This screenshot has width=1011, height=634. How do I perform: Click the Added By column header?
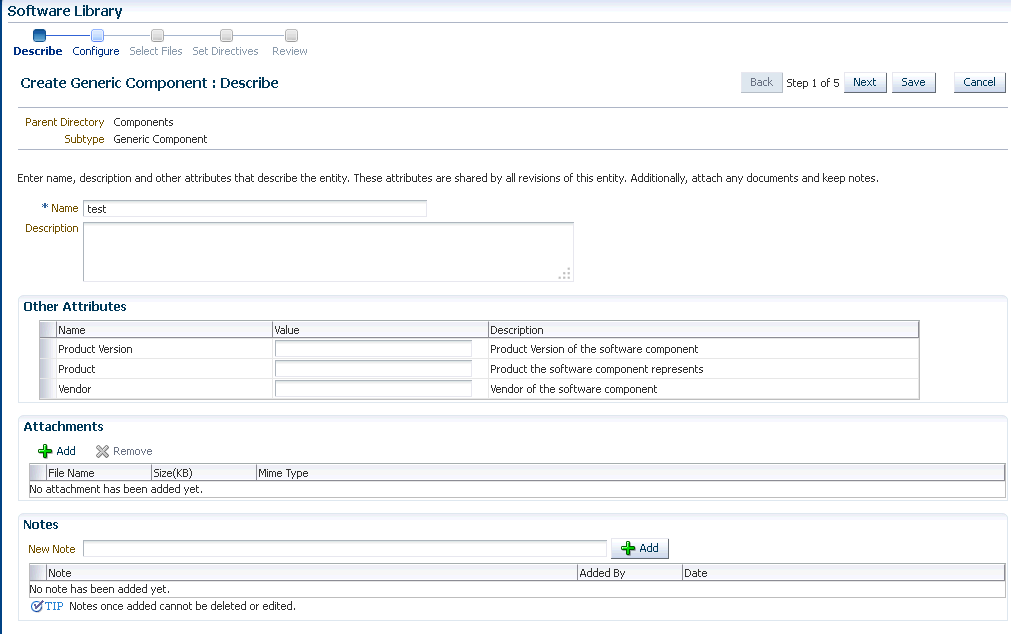[630, 573]
